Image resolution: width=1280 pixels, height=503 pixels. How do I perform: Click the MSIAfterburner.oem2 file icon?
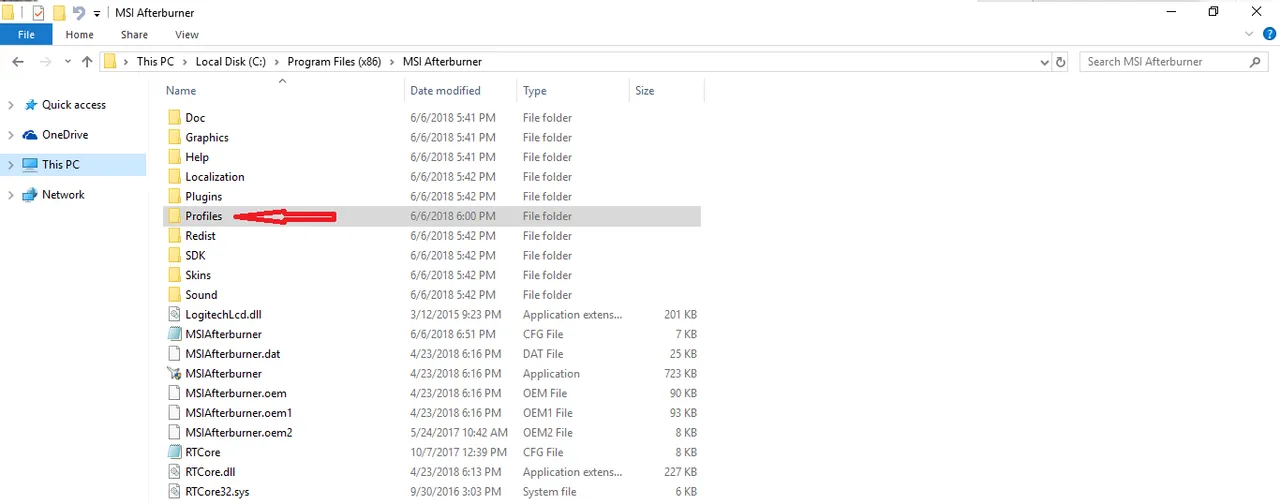[x=174, y=432]
